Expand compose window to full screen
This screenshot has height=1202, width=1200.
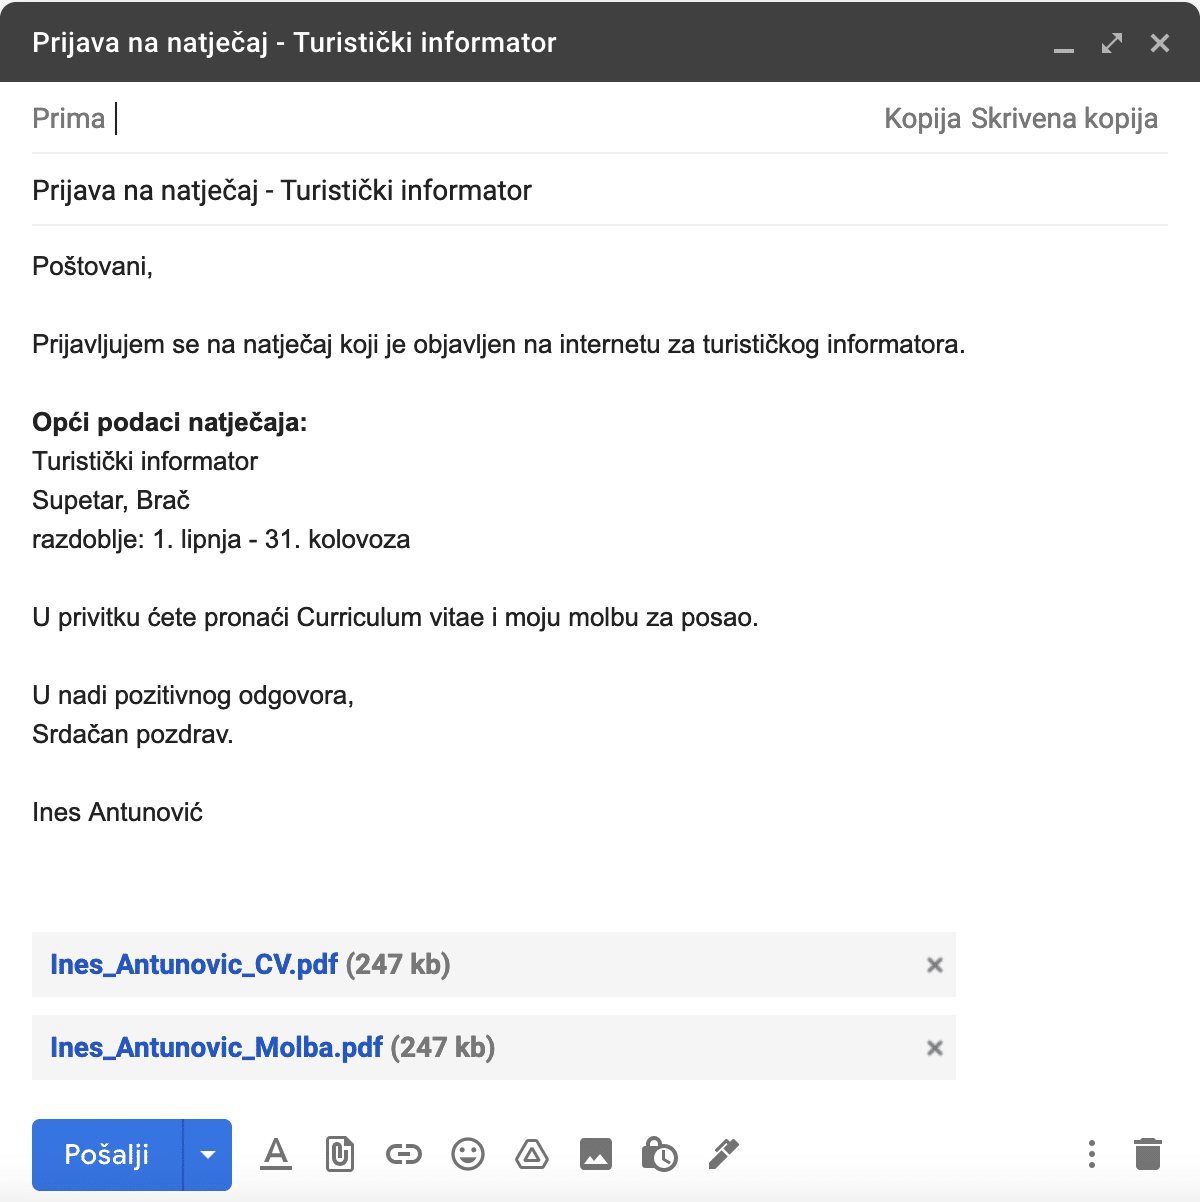1112,43
